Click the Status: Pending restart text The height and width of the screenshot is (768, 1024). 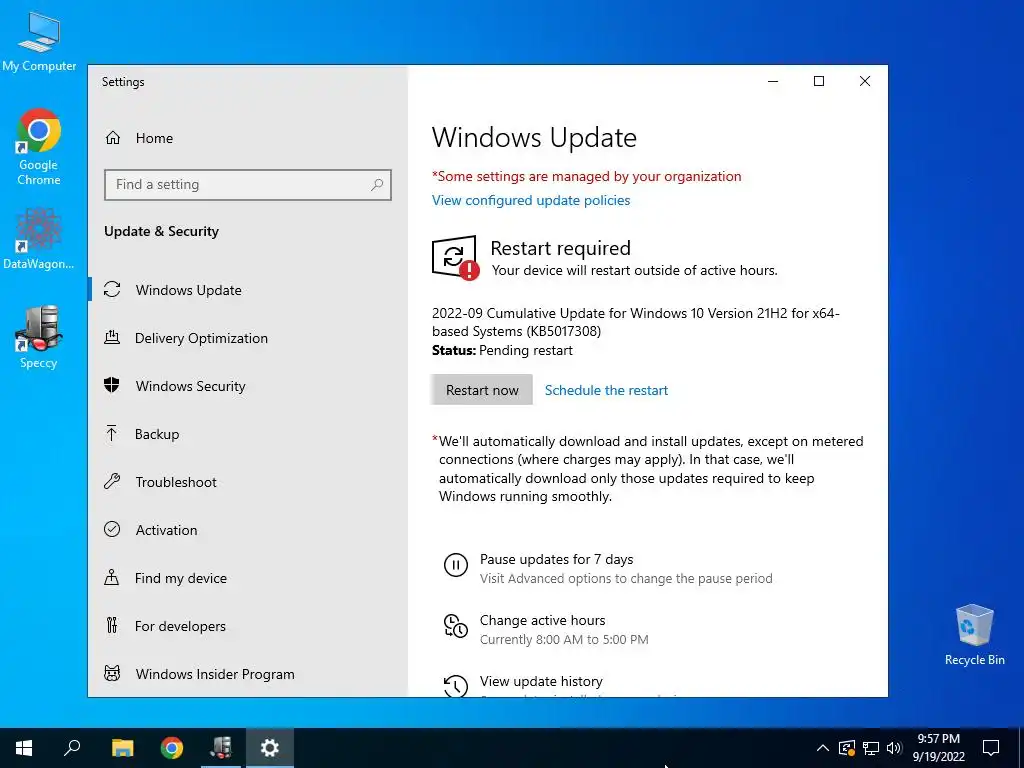pyautogui.click(x=502, y=350)
